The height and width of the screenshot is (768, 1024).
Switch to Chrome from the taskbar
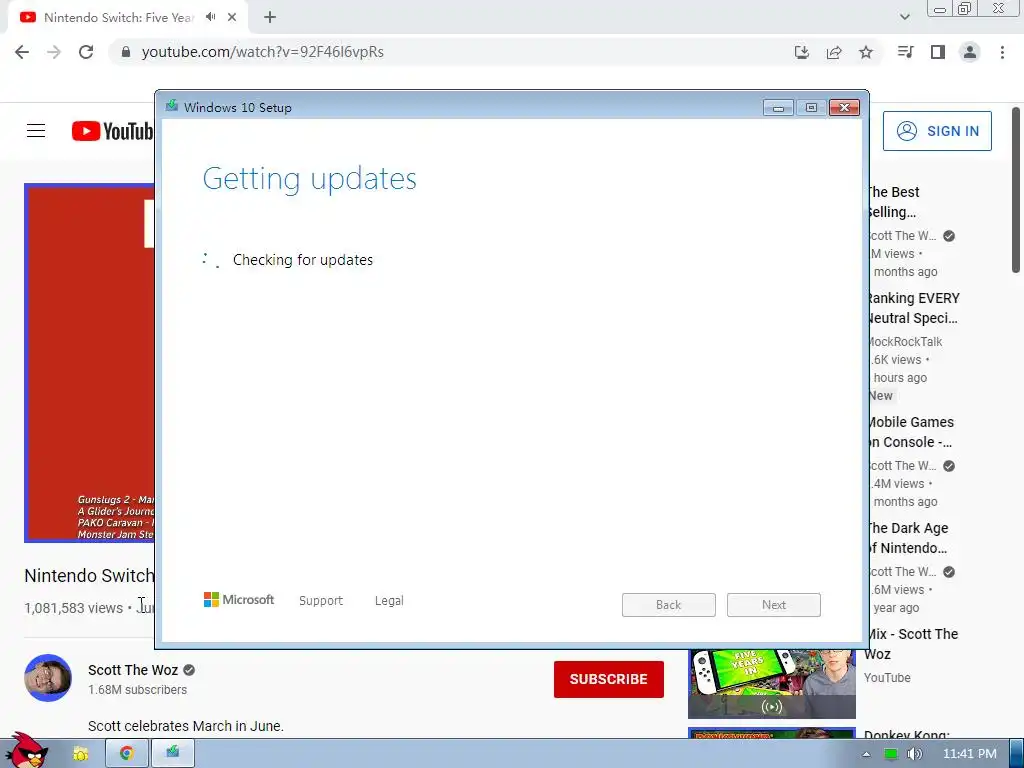(127, 754)
